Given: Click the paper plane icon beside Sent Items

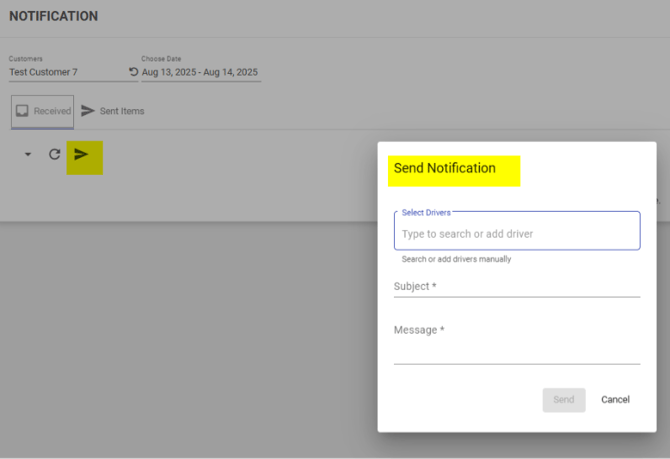Looking at the screenshot, I should (x=88, y=111).
